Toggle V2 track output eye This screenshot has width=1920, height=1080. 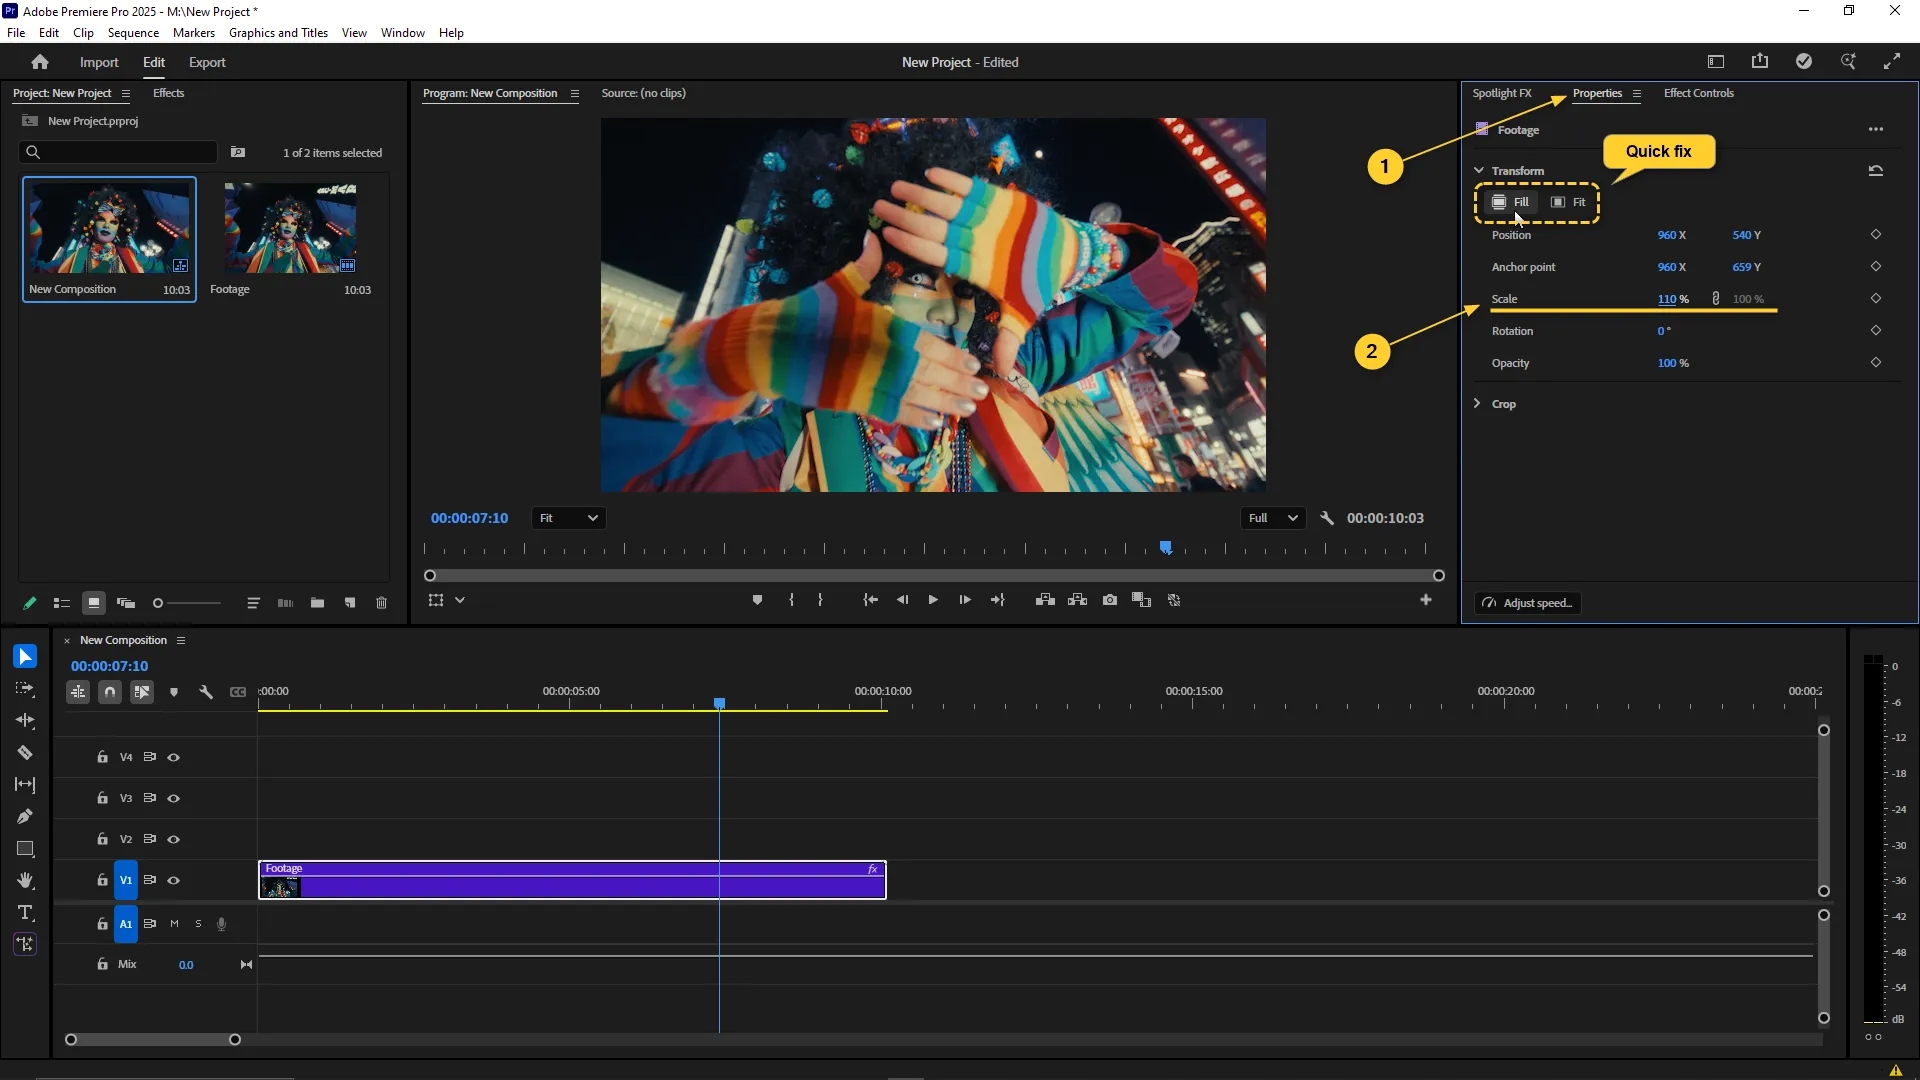(174, 840)
